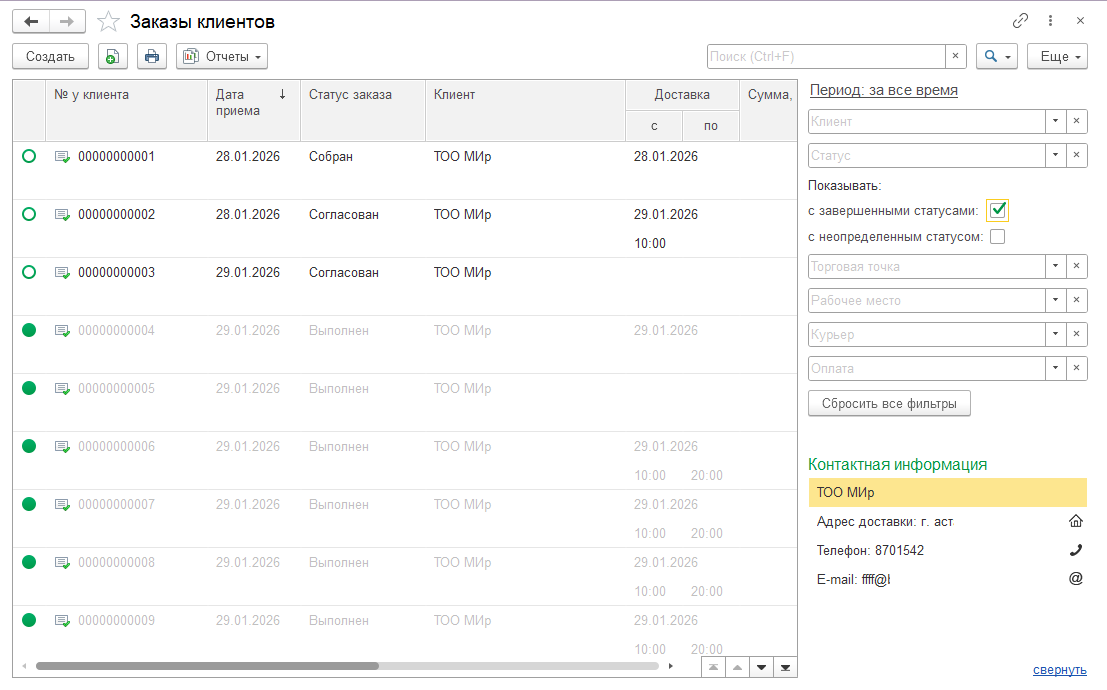Viewport: 1107px width, 690px height.
Task: Enable 'с неопределенным статусом' checkbox
Action: tap(997, 237)
